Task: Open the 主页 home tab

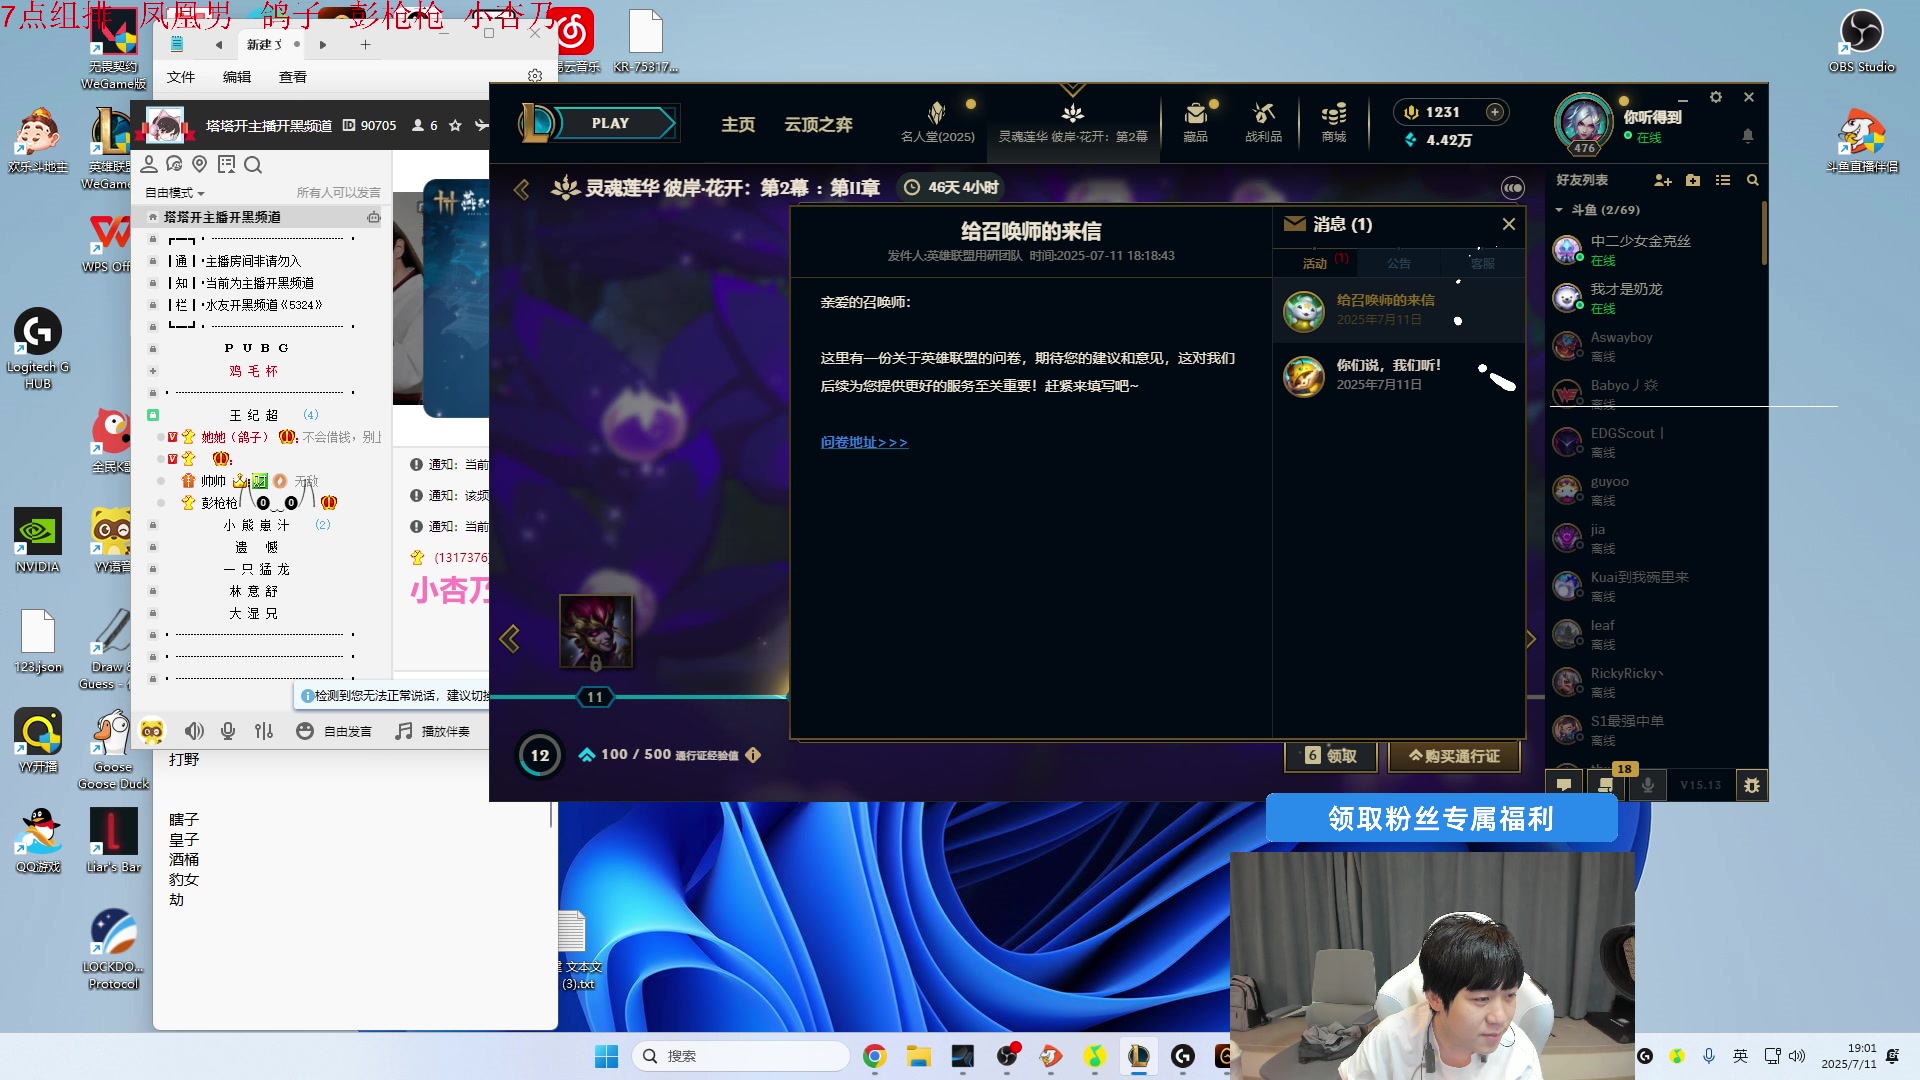Action: 738,124
